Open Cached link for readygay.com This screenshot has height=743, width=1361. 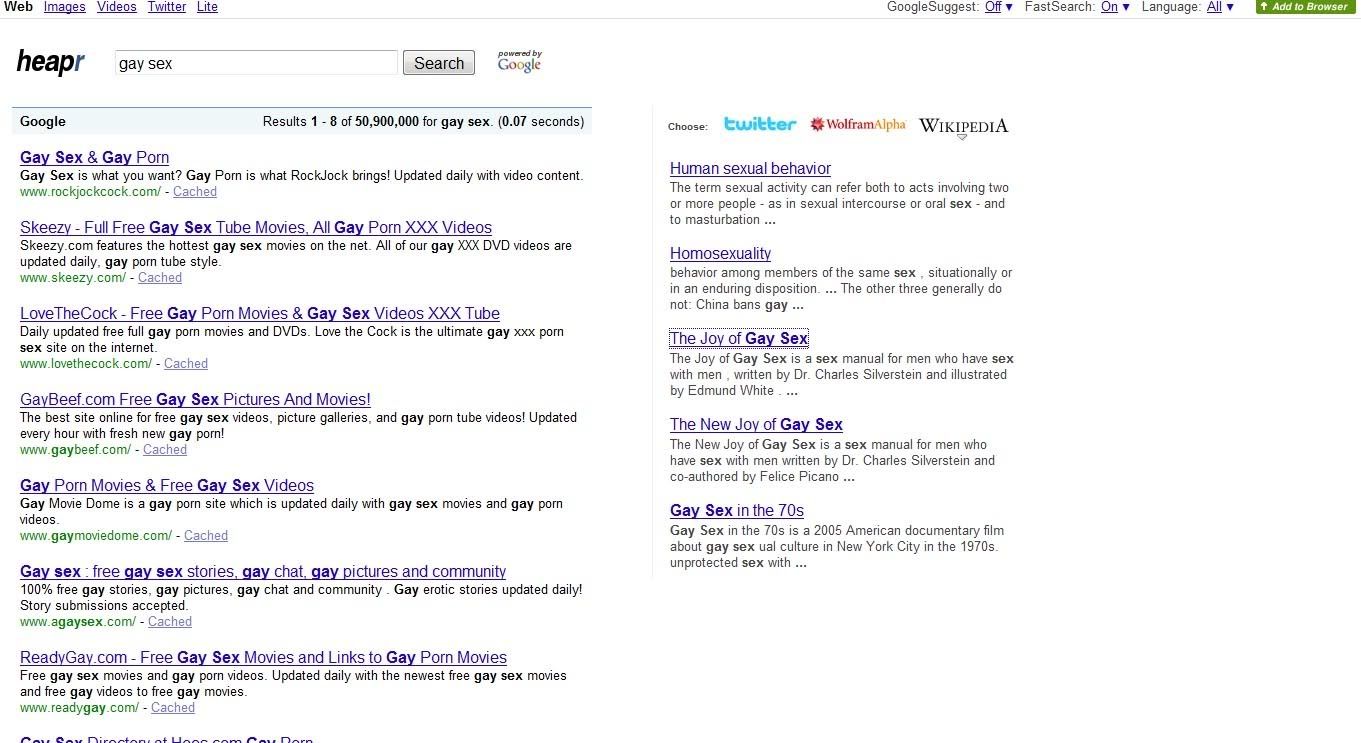[x=173, y=708]
